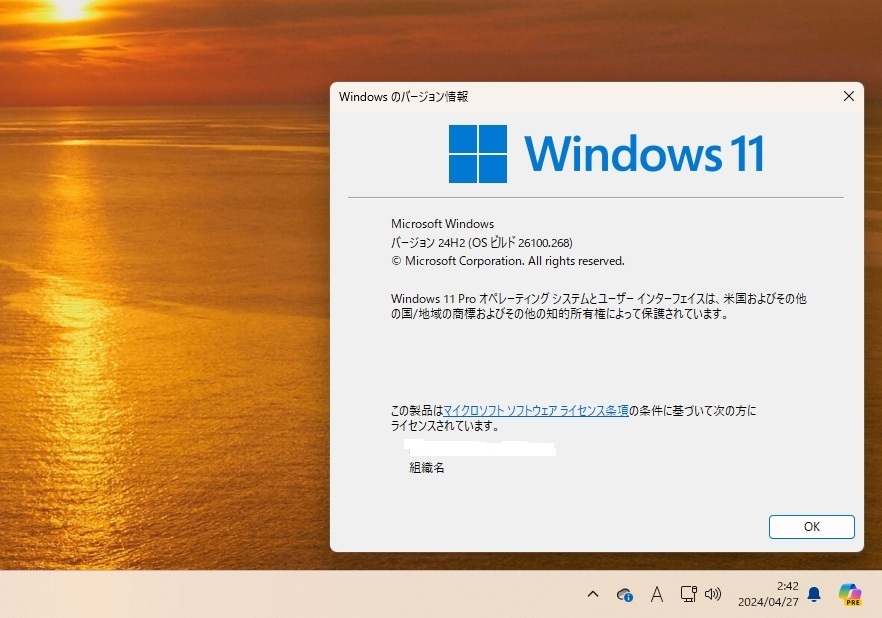This screenshot has height=618, width=882.
Task: Open the clock showing 2:42 2024/04/27
Action: pos(768,594)
